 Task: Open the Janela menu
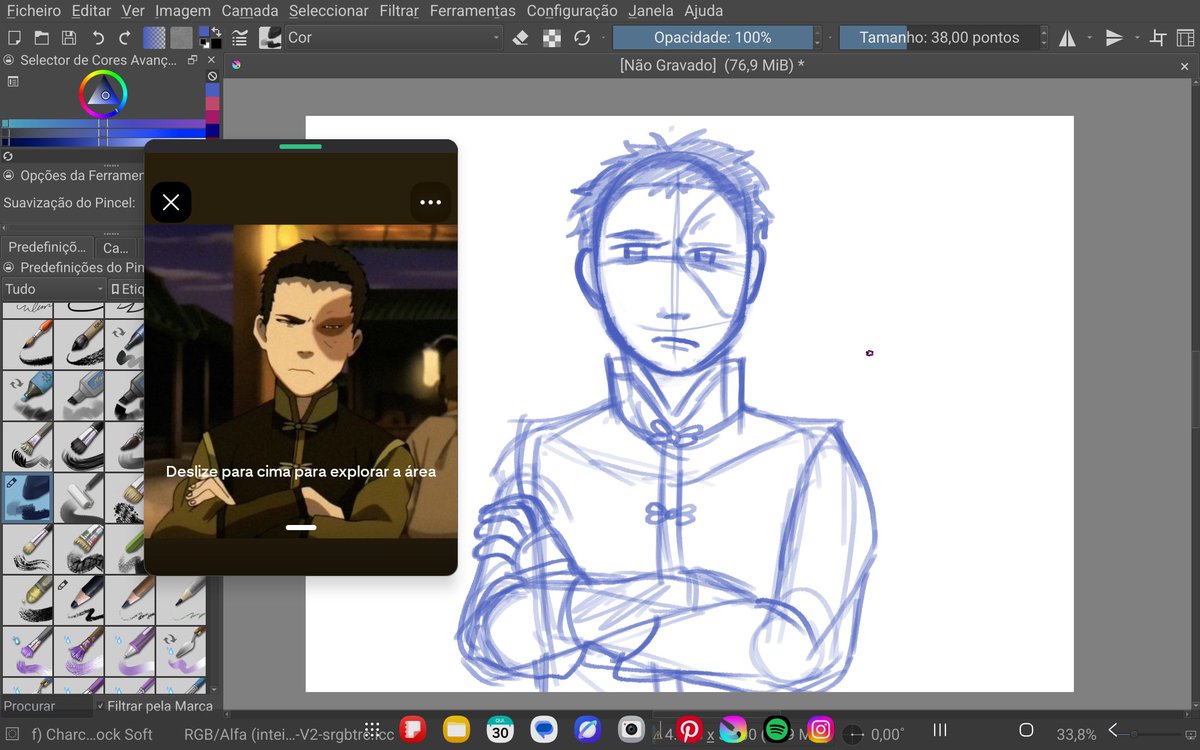651,11
